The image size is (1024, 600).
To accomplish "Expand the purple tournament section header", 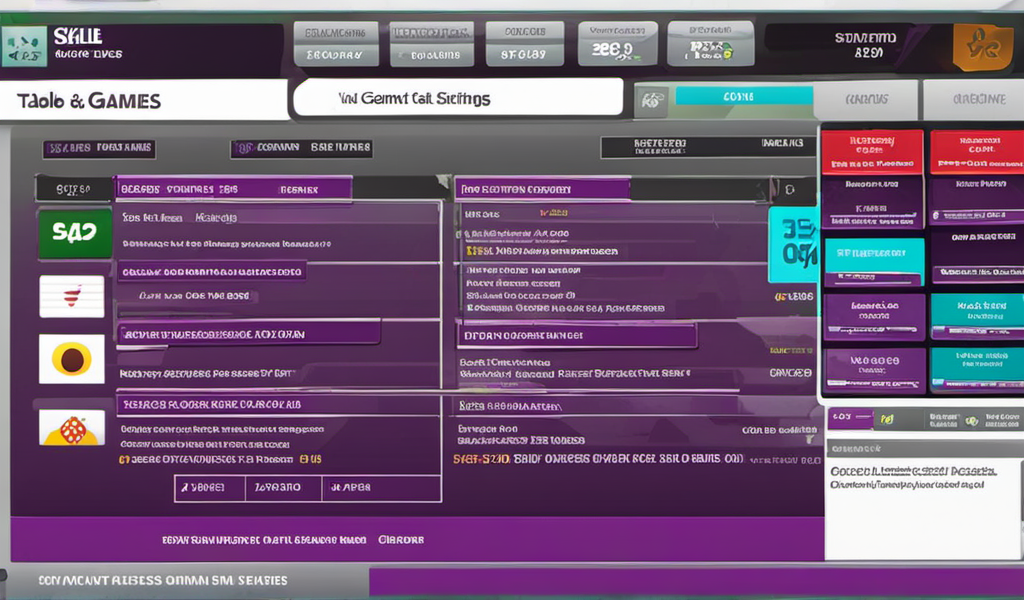I will pyautogui.click(x=545, y=188).
